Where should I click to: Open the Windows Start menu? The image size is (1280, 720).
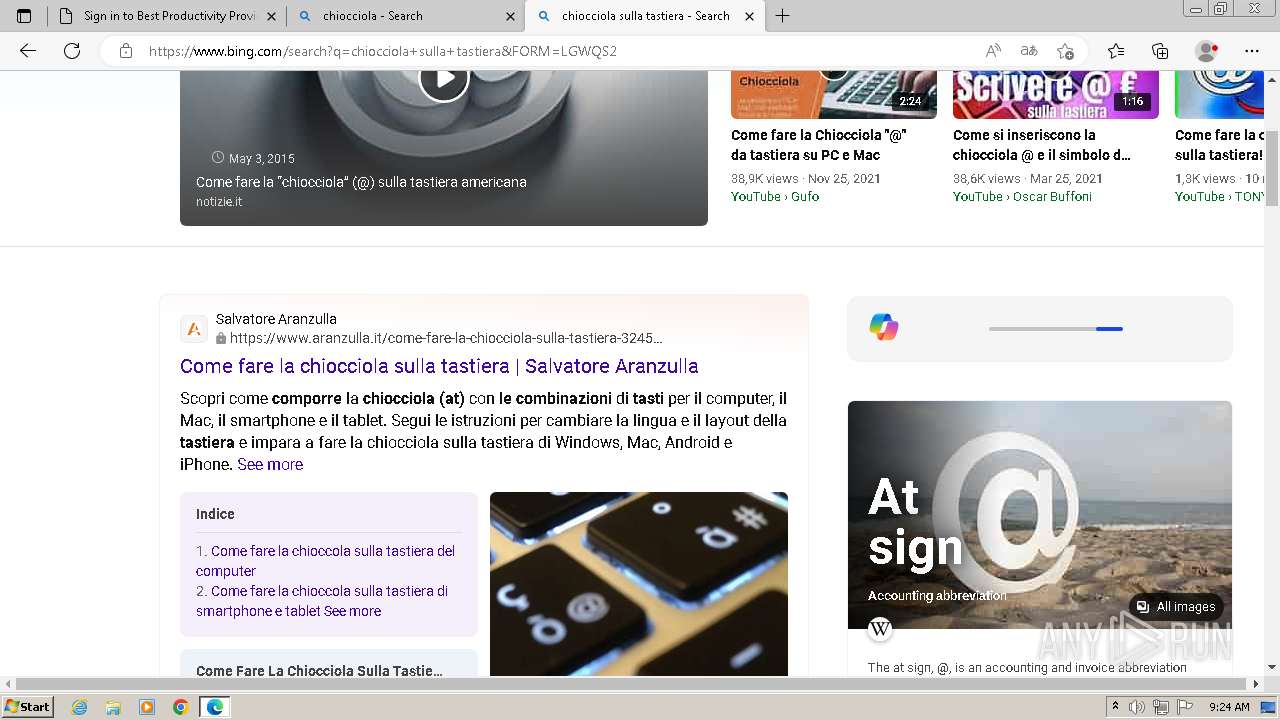[28, 707]
